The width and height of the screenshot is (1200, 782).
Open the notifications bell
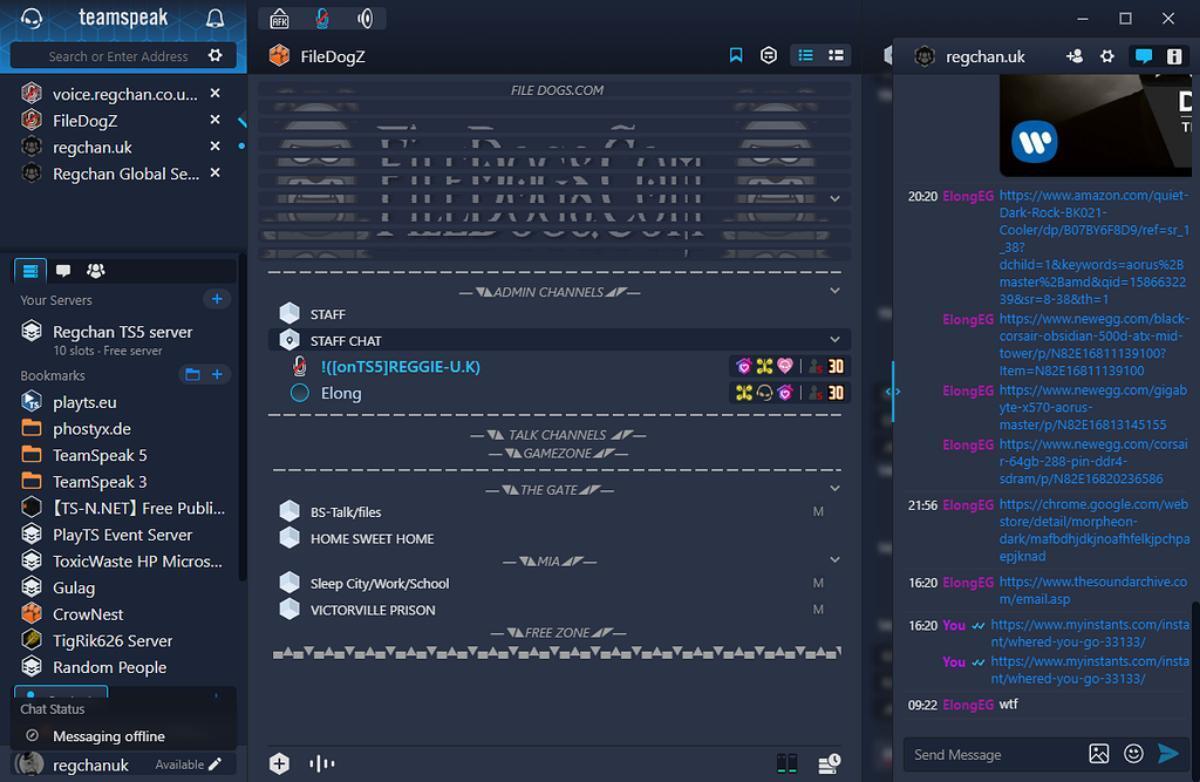(x=215, y=18)
